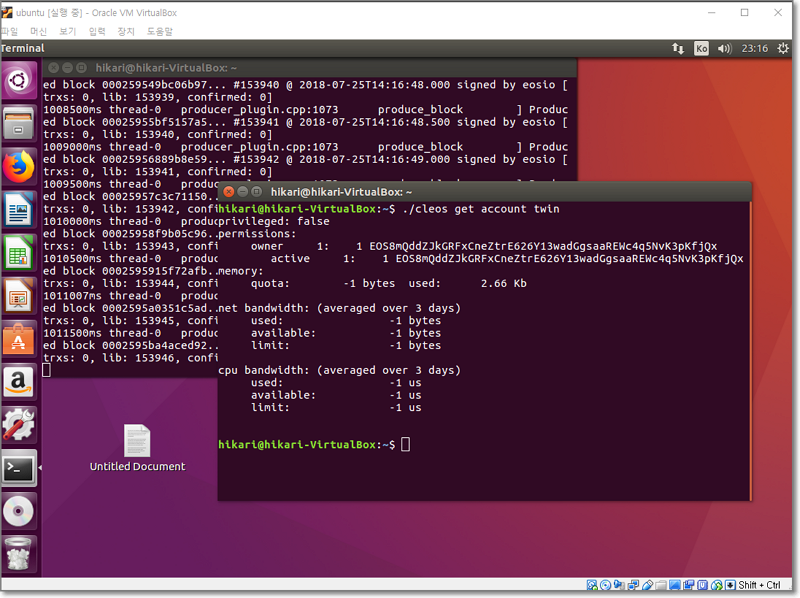Open the system gear session menu
Screen dimensions: 800x598
tap(786, 48)
